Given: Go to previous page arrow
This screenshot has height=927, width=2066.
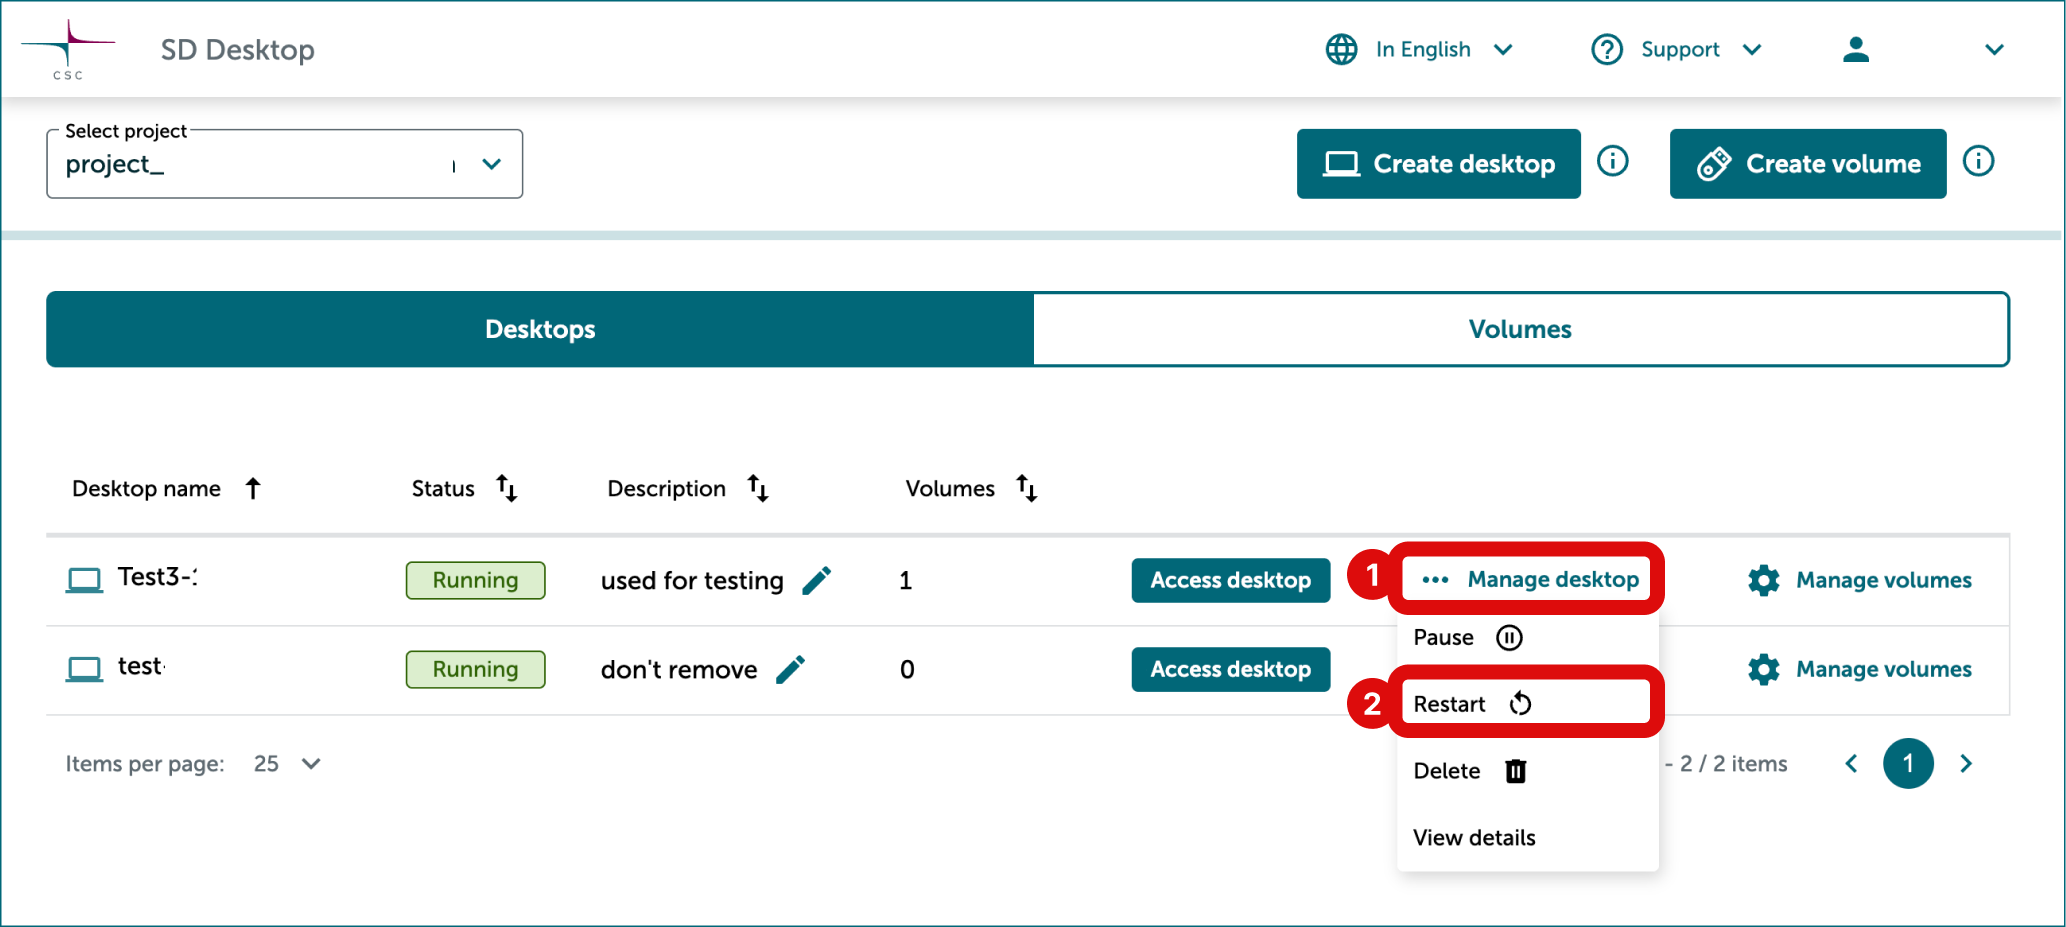Looking at the screenshot, I should pos(1851,764).
